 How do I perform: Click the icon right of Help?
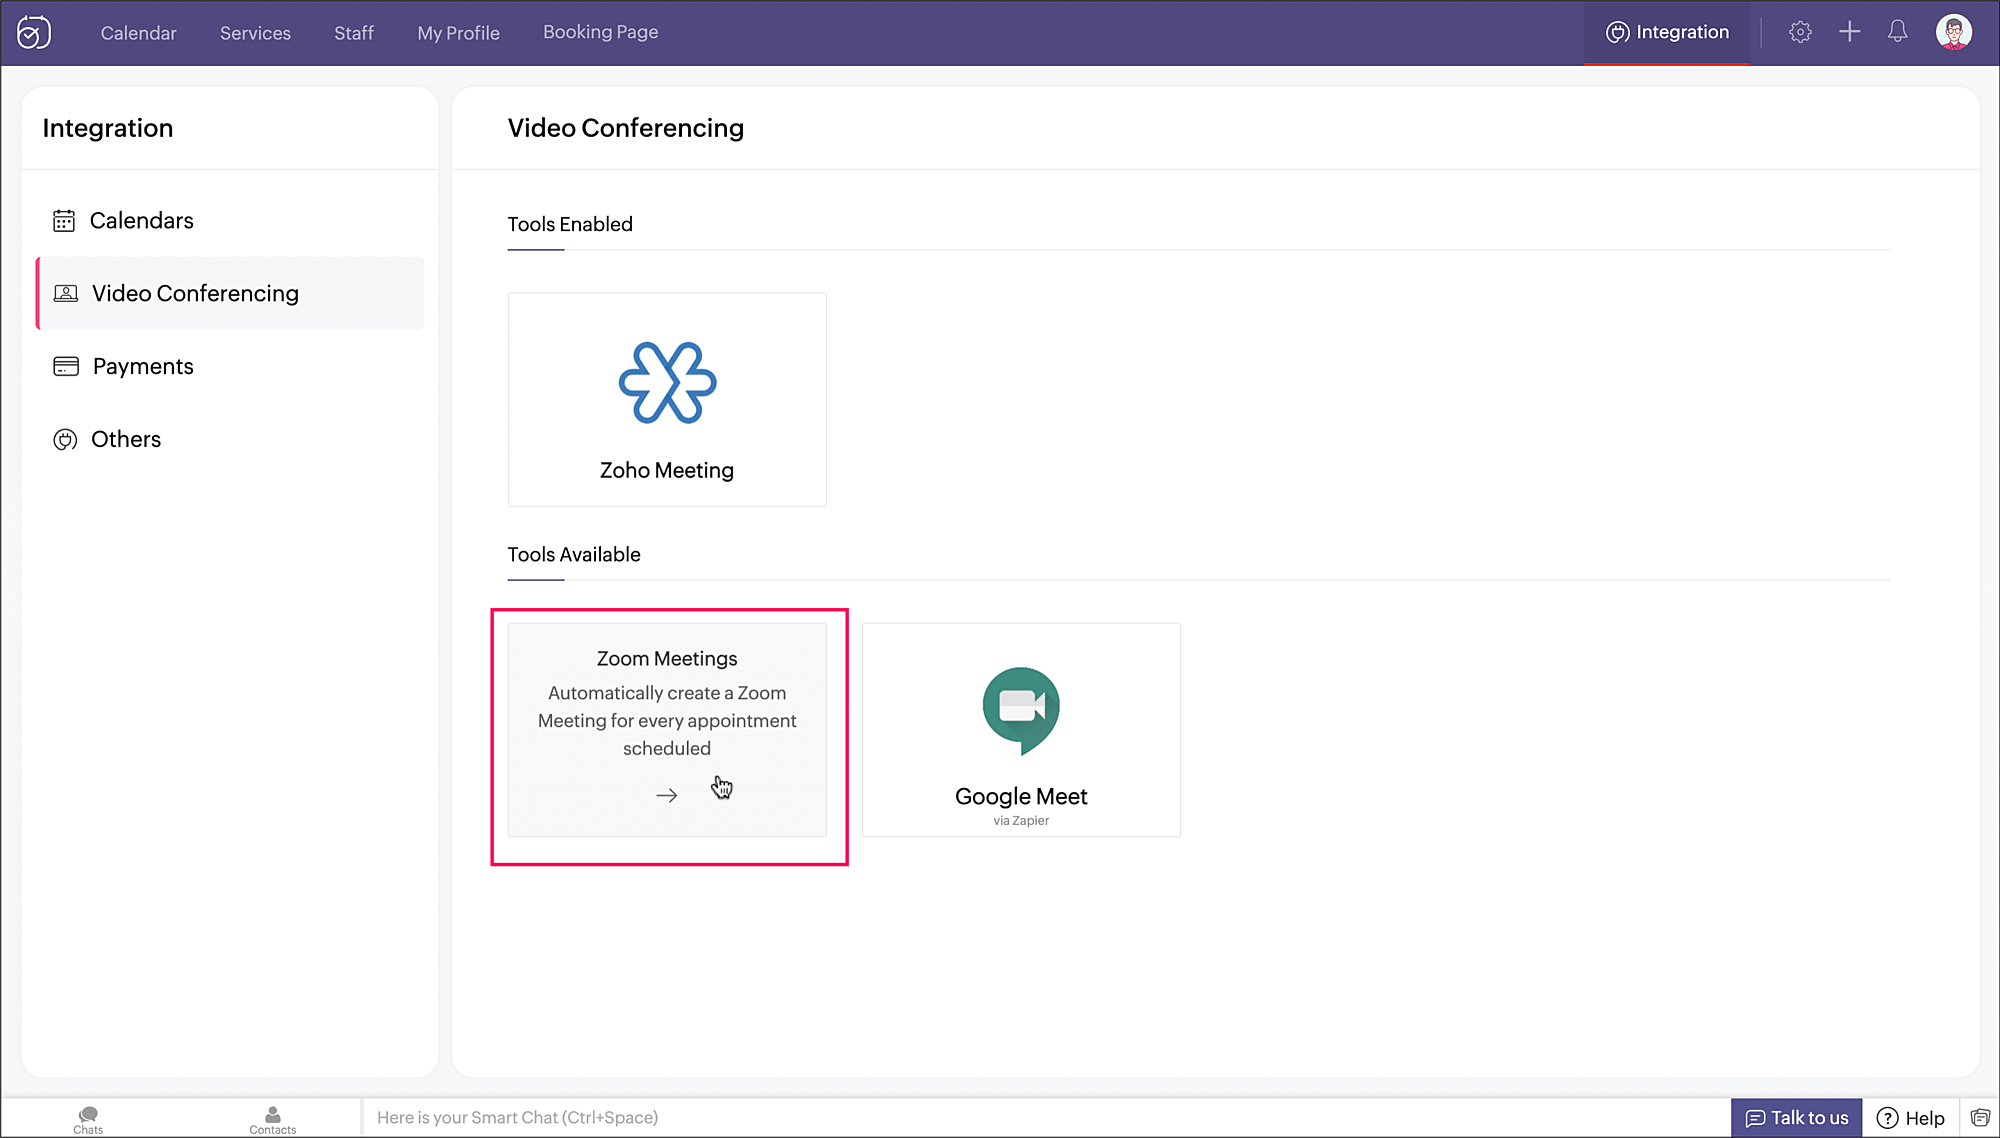point(1980,1118)
